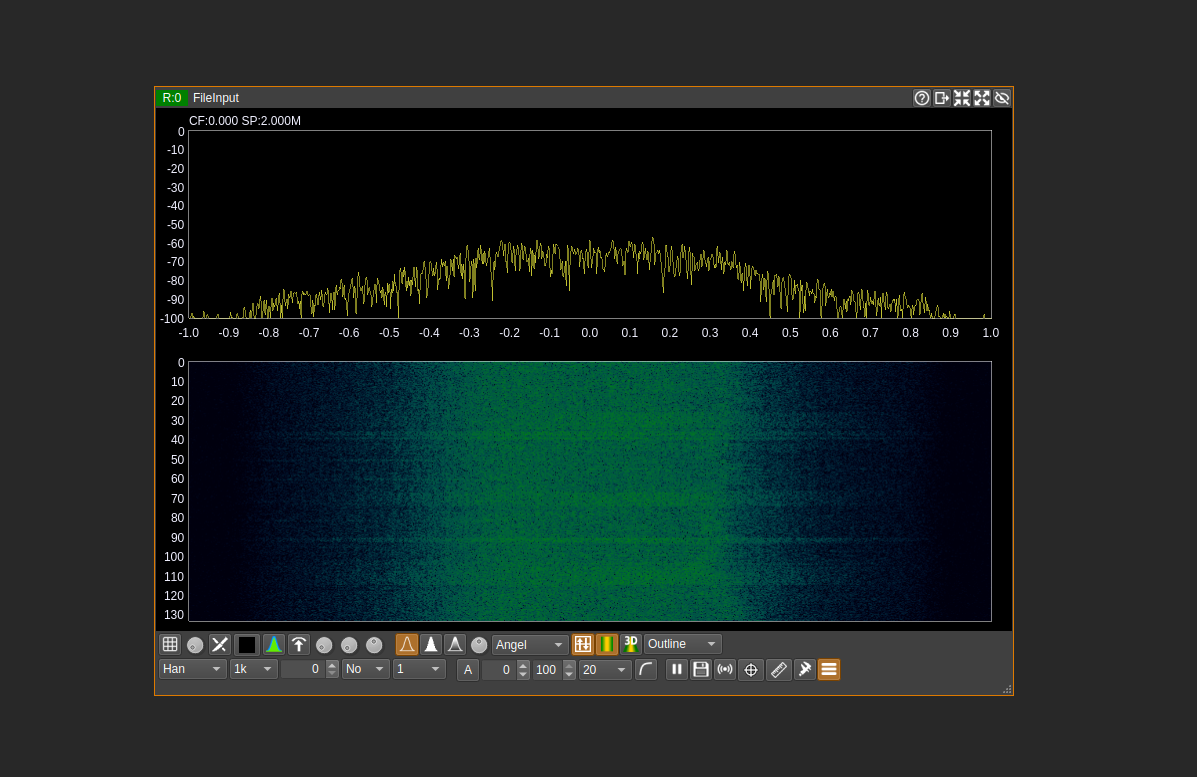Select the line trace style icon
This screenshot has width=1197, height=777.
pos(407,644)
